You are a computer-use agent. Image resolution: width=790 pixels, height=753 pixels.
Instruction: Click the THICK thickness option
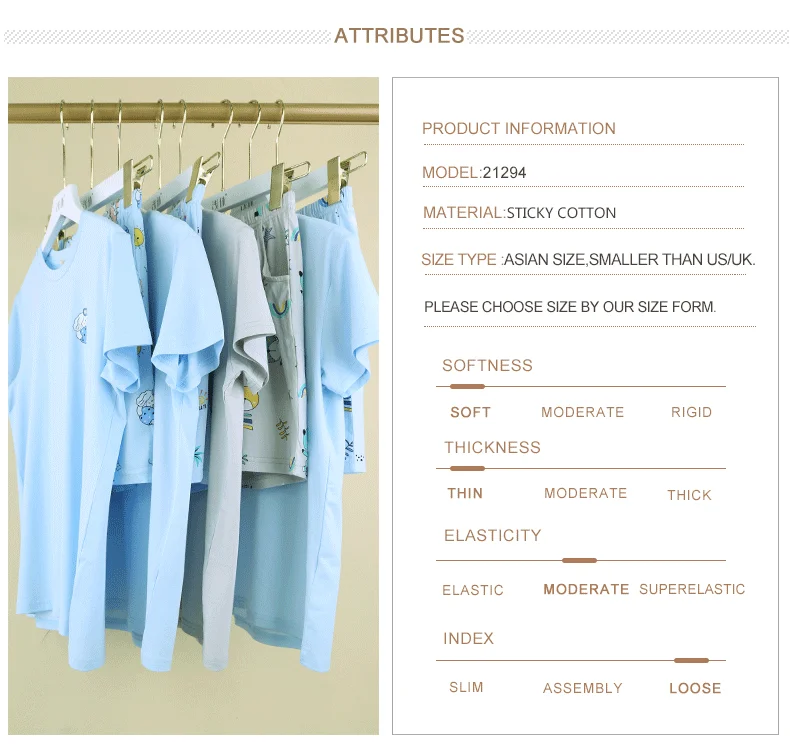[689, 495]
